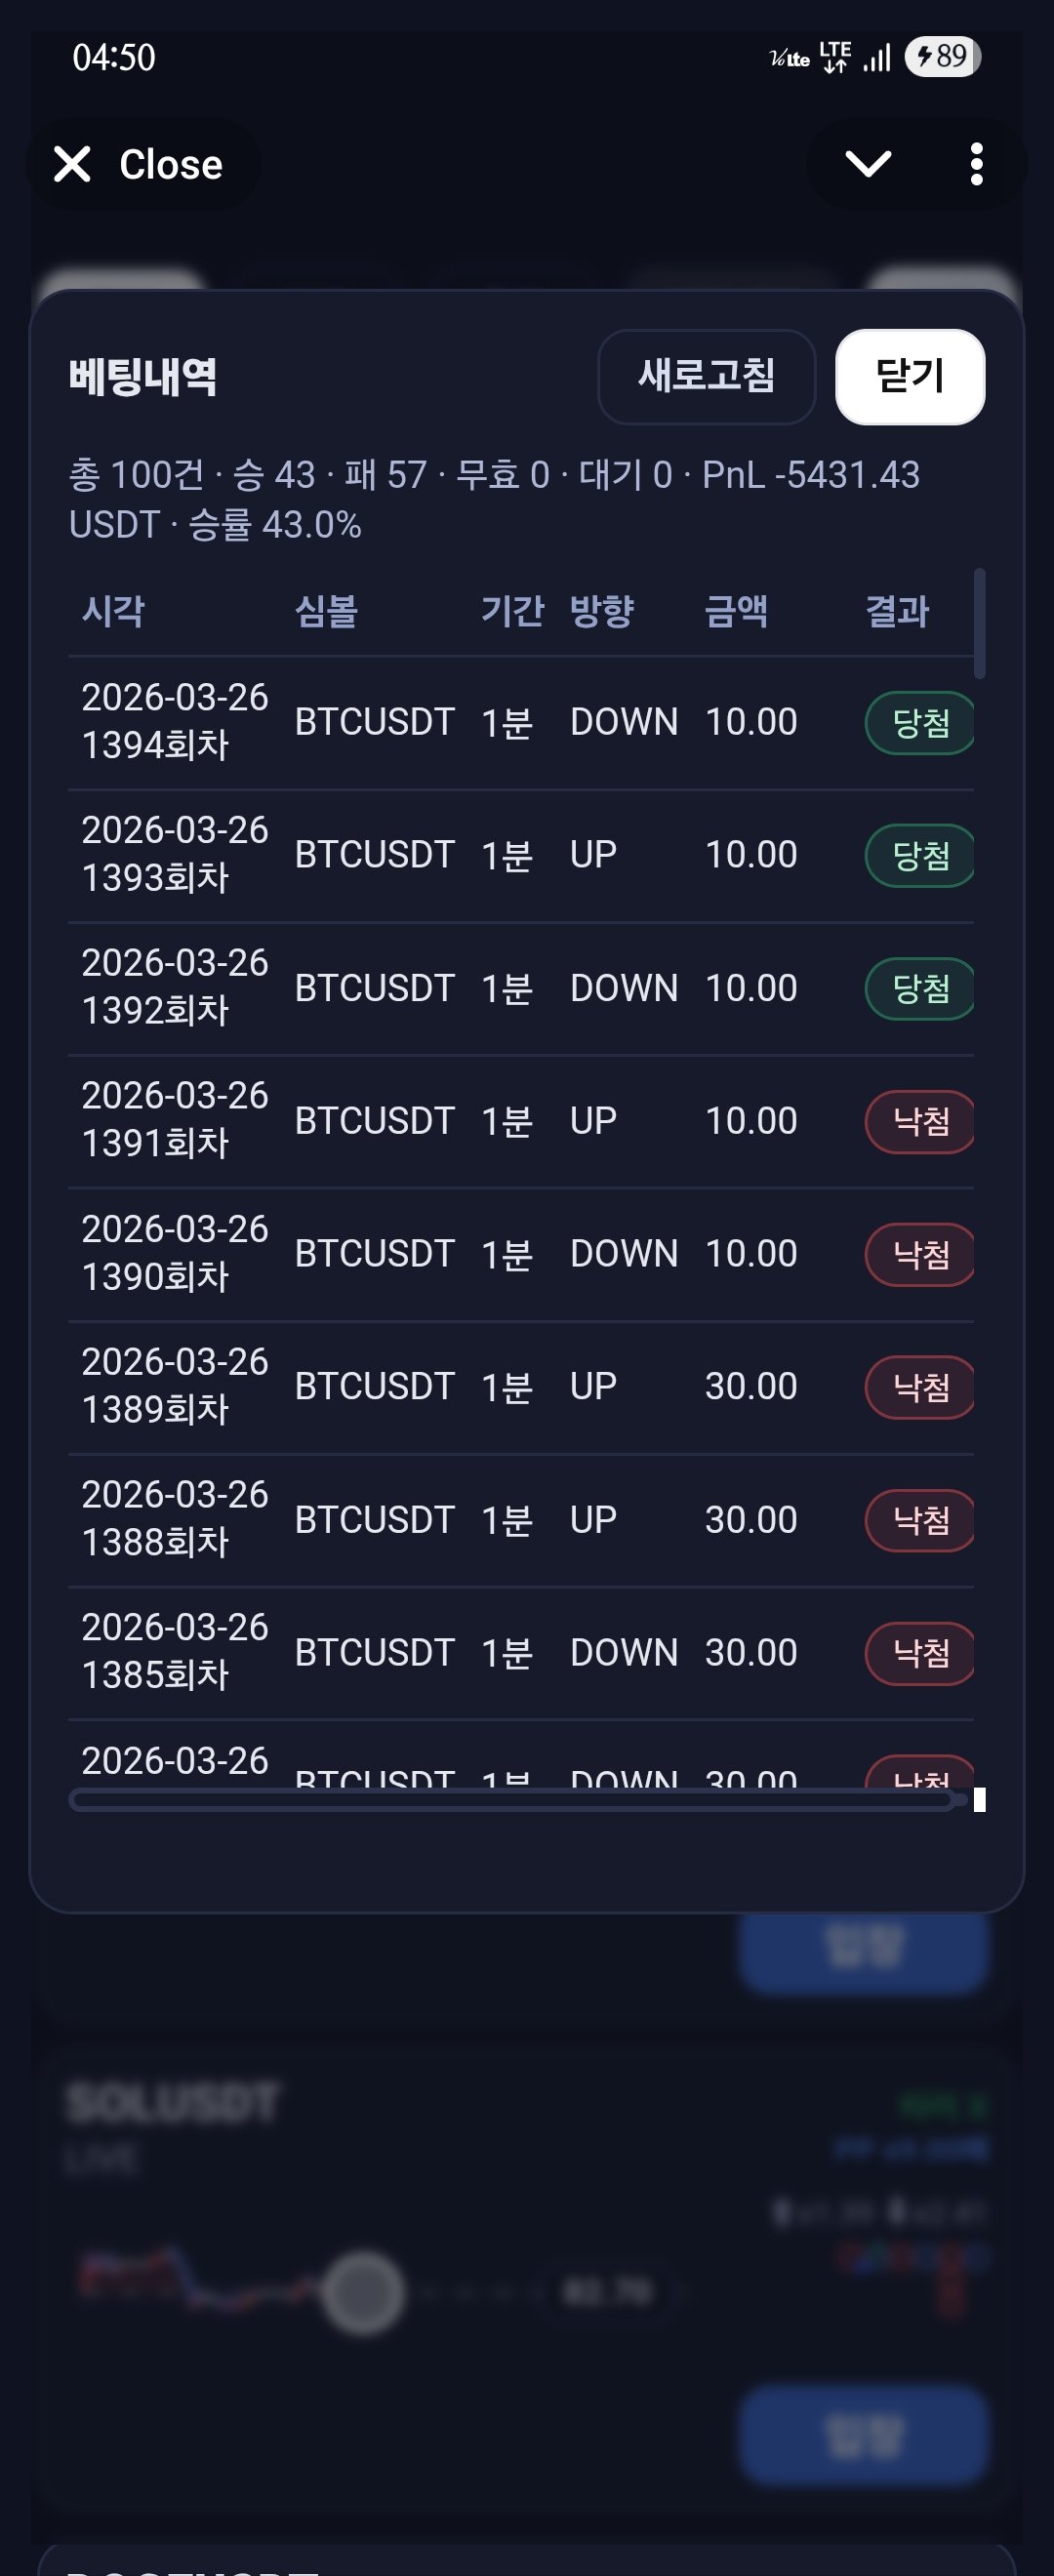Select the 1391회차 낙첨 badge
Image resolution: width=1054 pixels, height=2576 pixels.
(x=919, y=1121)
